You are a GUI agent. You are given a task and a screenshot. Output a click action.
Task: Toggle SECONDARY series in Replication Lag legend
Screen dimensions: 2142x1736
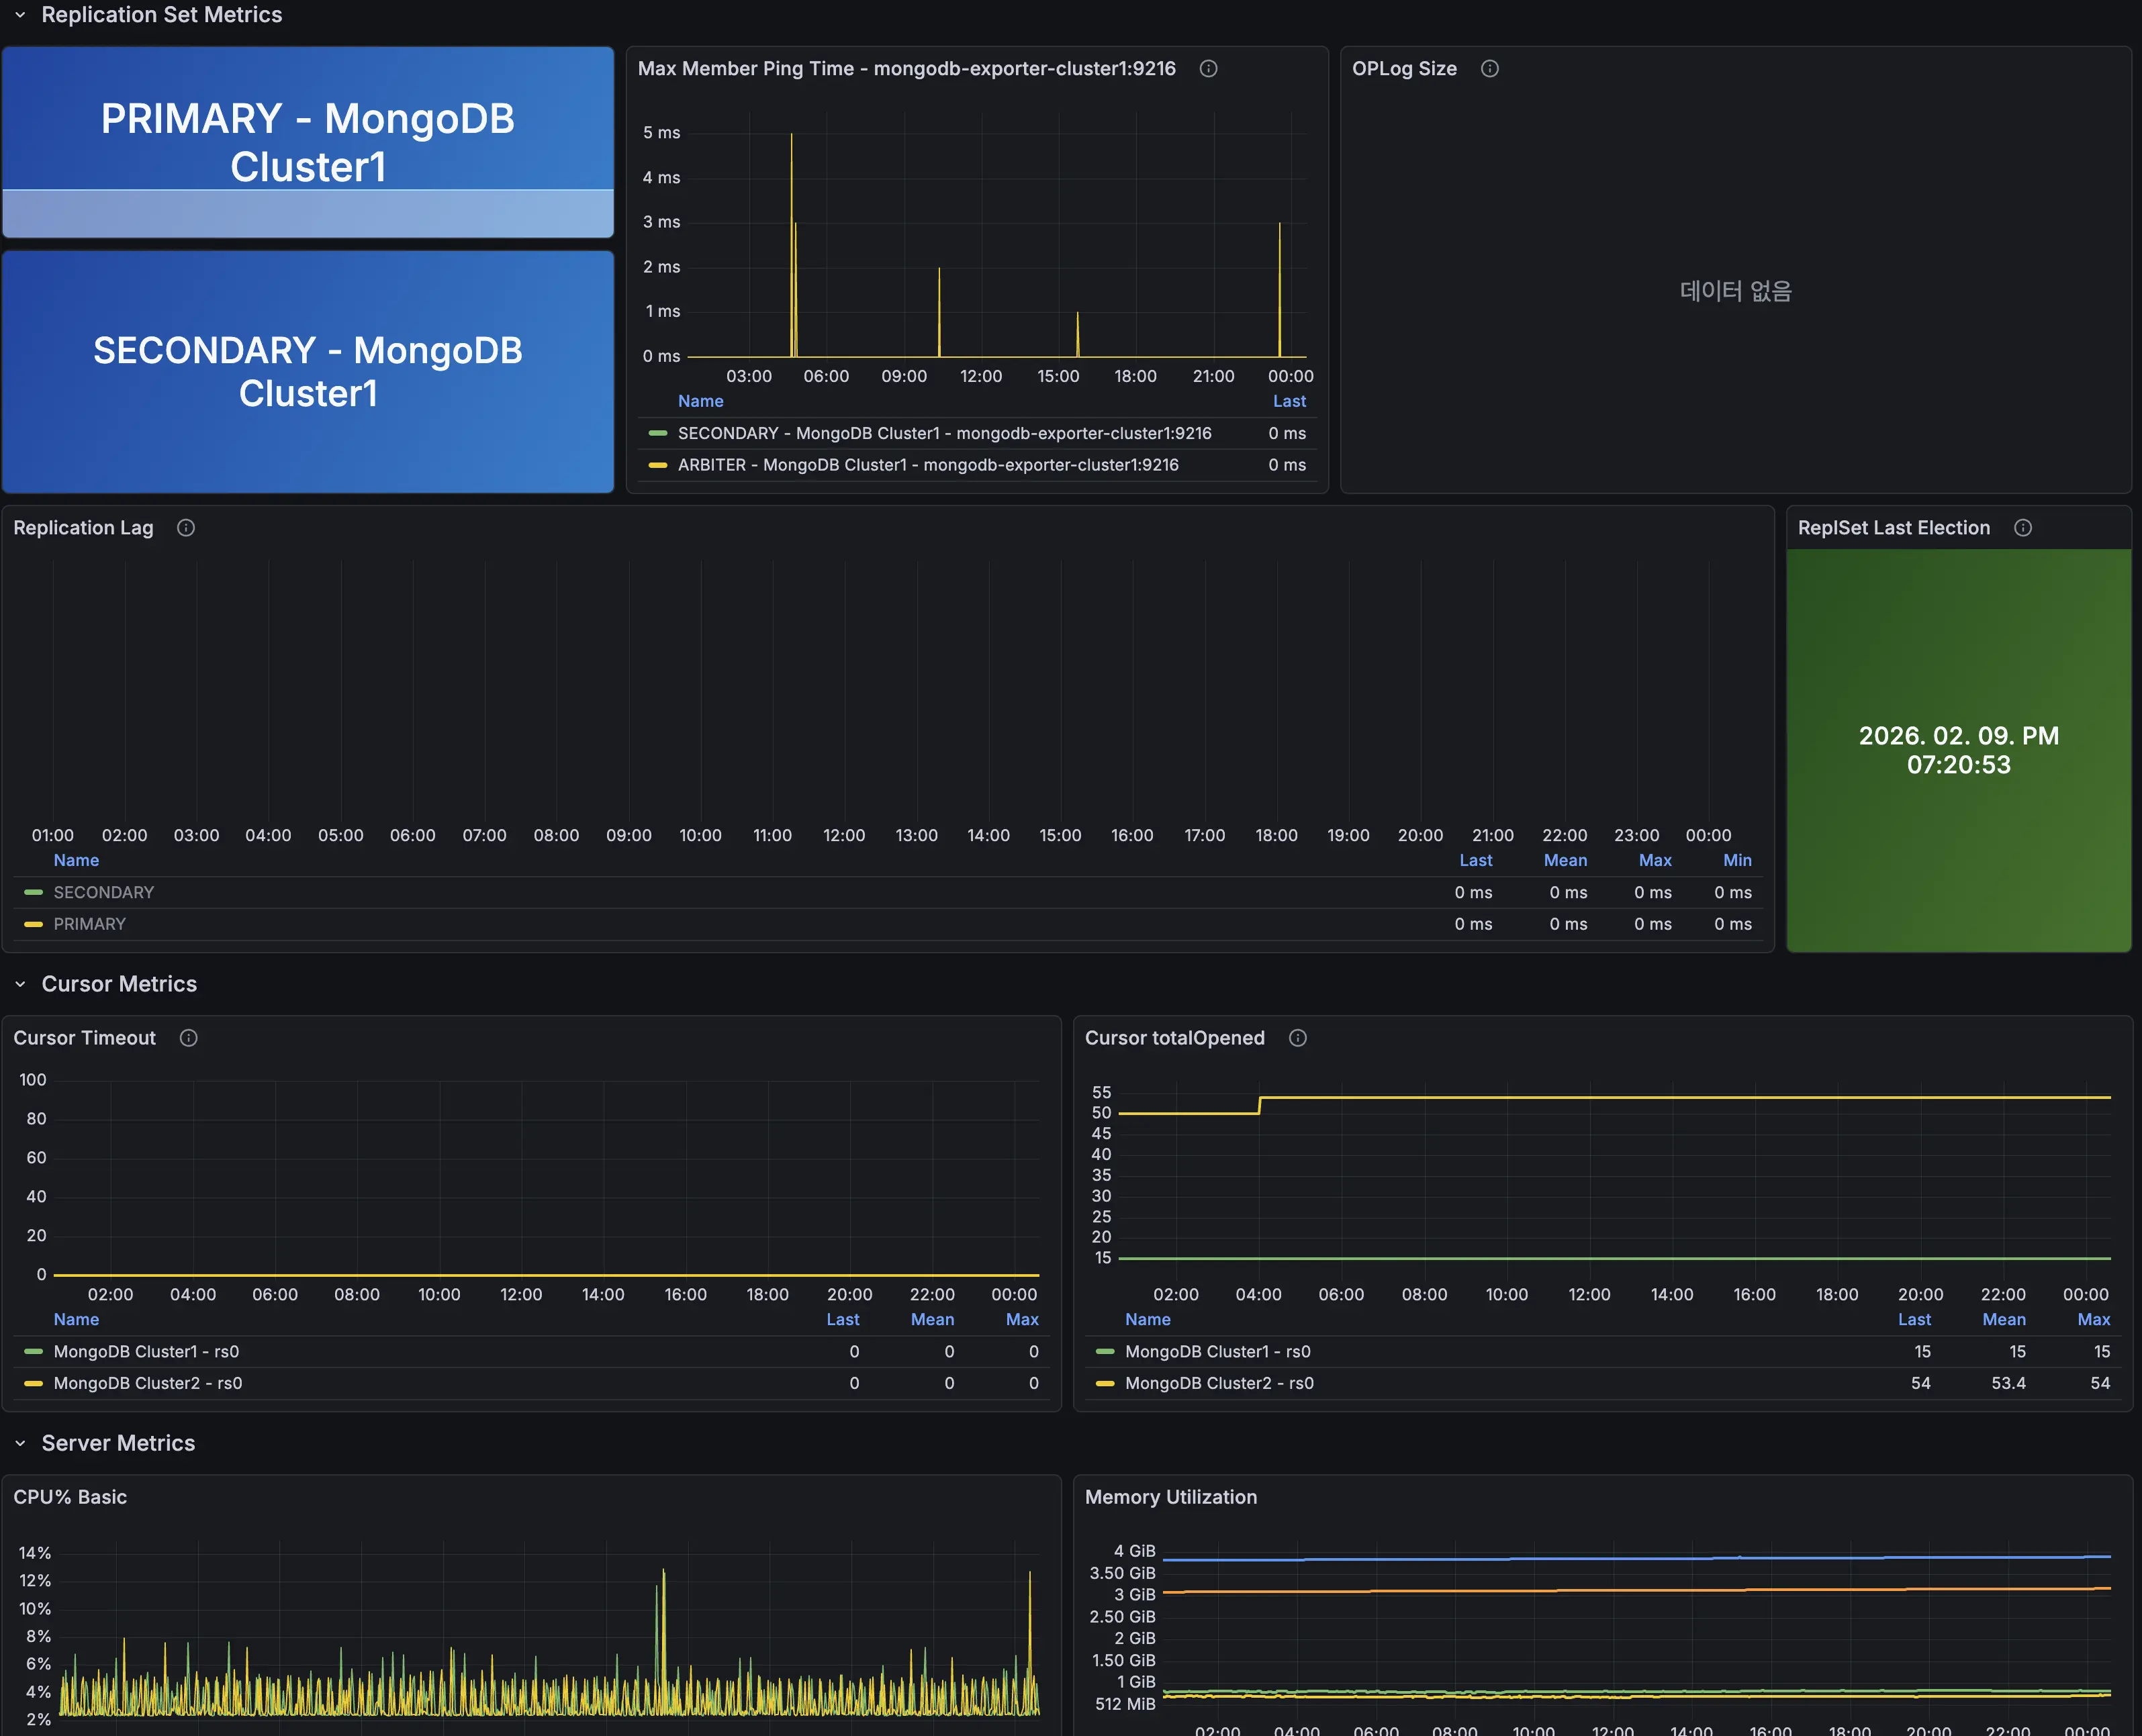(x=103, y=892)
